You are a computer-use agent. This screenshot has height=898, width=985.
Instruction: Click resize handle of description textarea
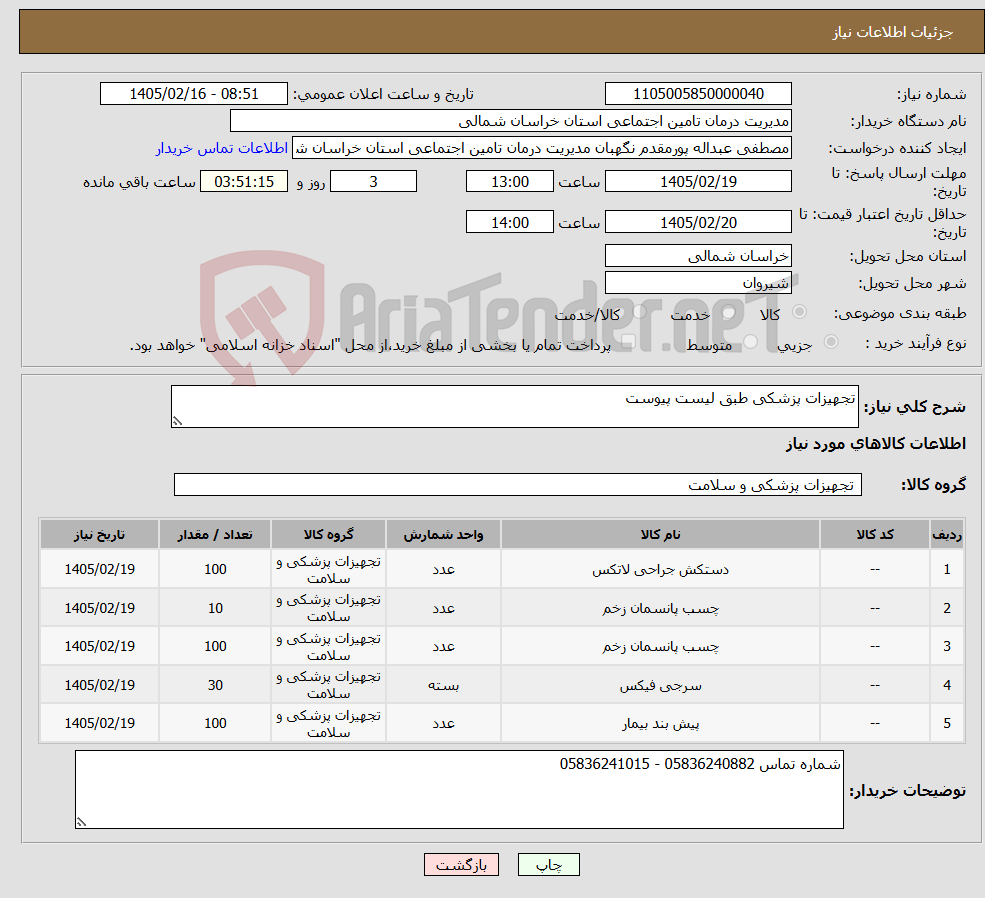[x=177, y=421]
